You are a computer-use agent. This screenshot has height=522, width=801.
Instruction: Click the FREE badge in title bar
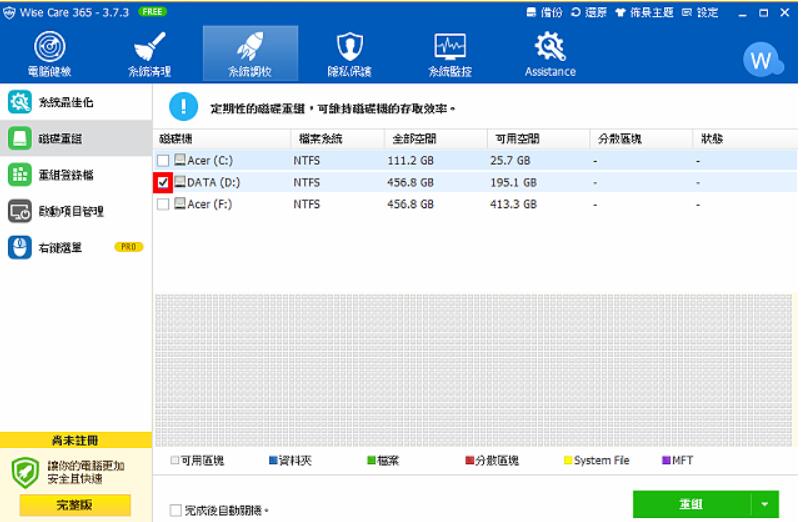pos(152,12)
